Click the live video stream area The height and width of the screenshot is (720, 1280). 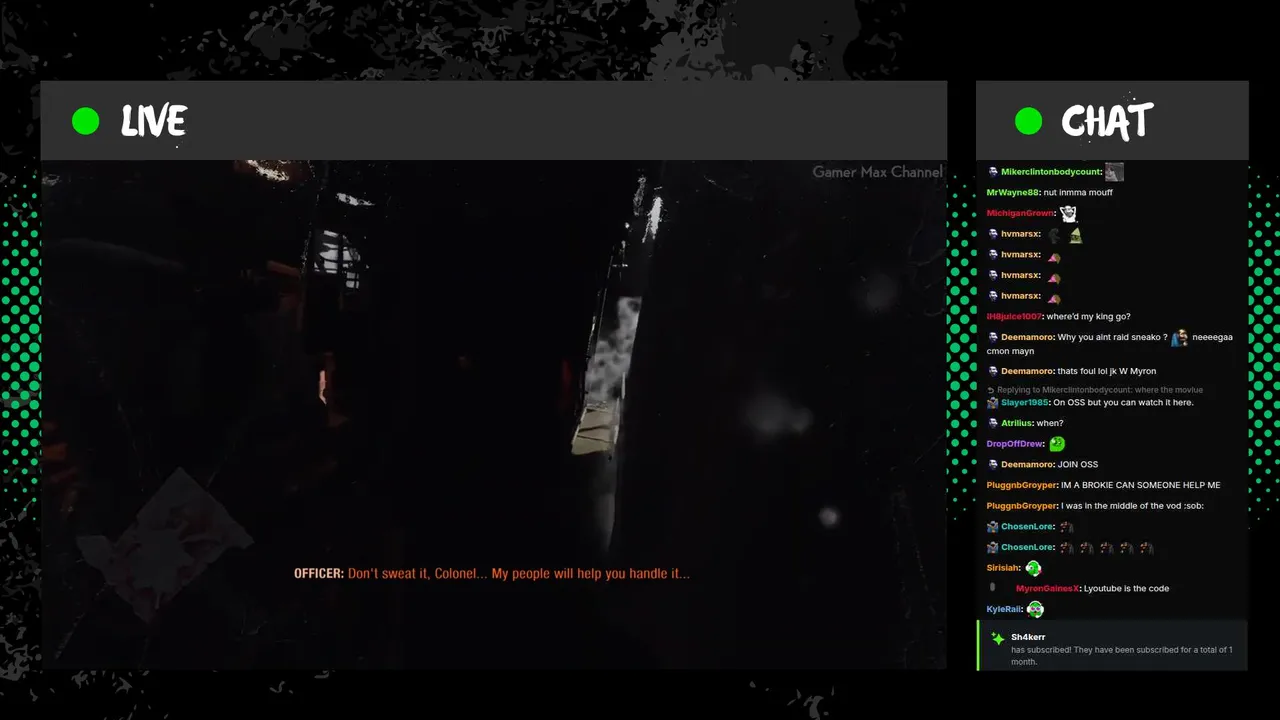pos(494,414)
